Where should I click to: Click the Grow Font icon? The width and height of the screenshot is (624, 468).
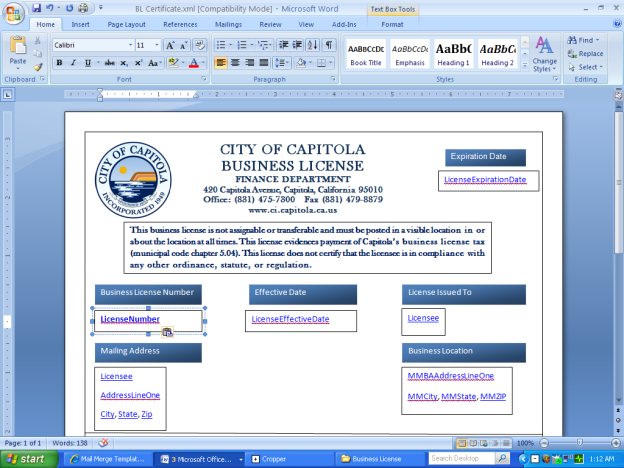[x=171, y=45]
